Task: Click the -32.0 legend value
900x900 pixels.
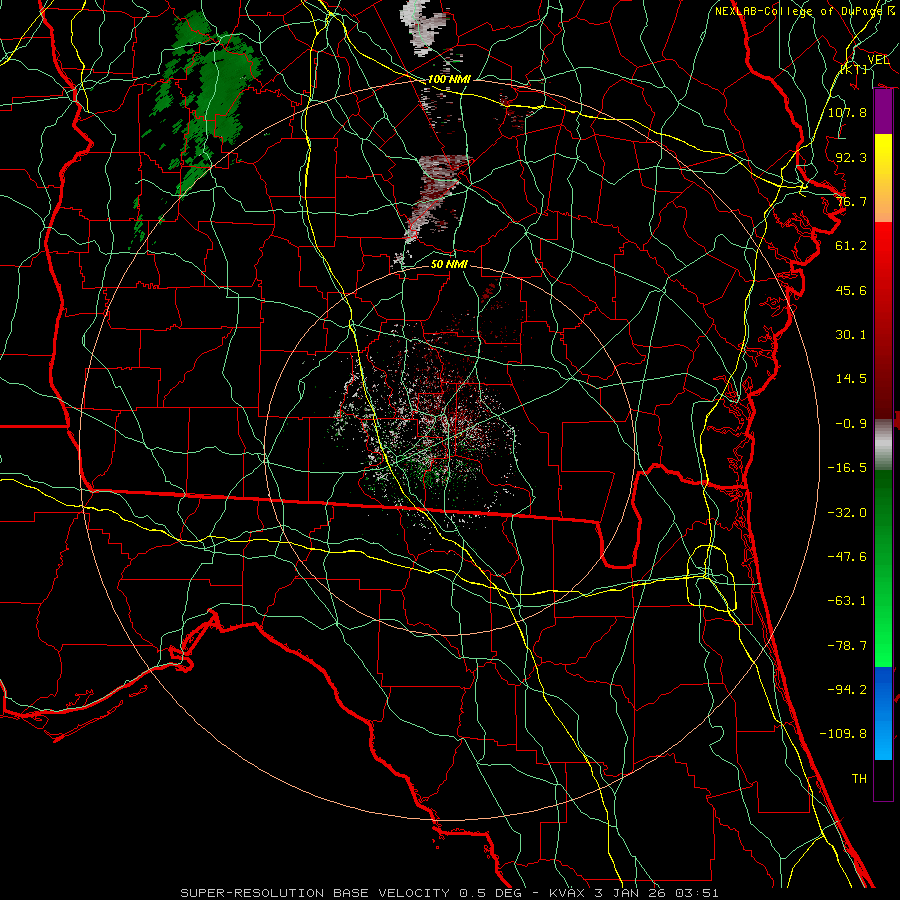Action: pyautogui.click(x=847, y=513)
